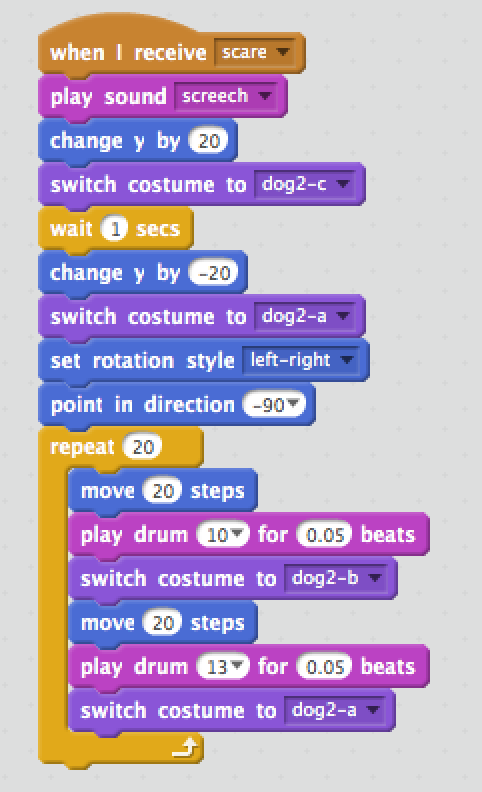Click the 'repeat' block label
This screenshot has height=792, width=482.
82,447
